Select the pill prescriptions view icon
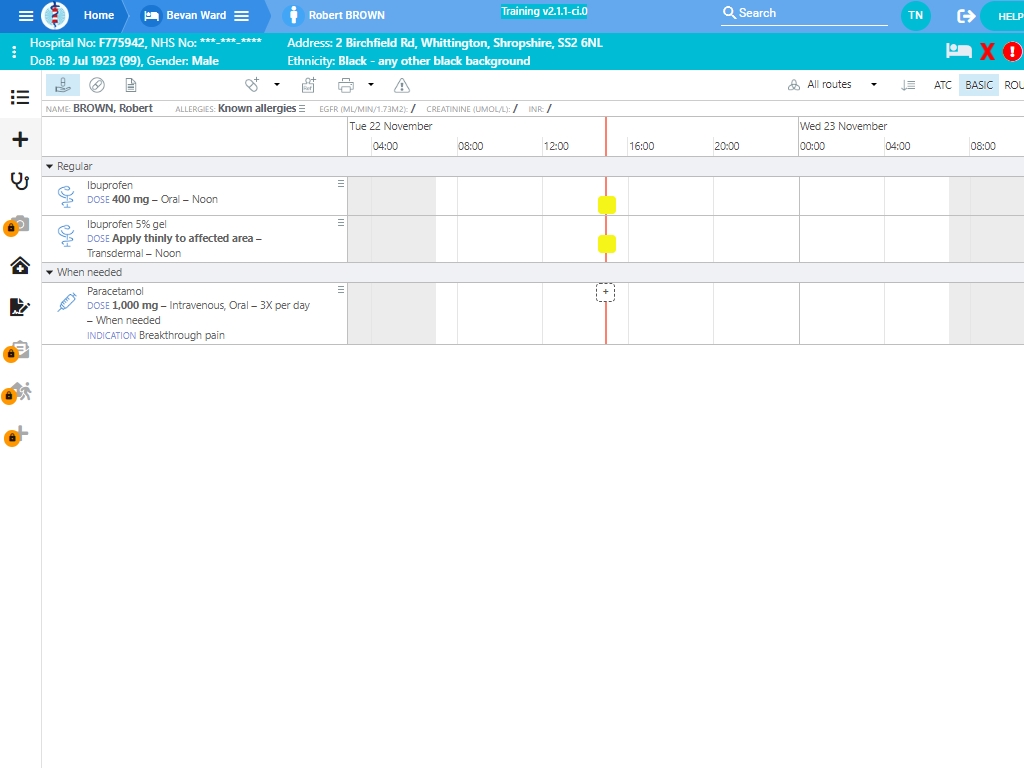Viewport: 1024px width, 768px height. 97,85
